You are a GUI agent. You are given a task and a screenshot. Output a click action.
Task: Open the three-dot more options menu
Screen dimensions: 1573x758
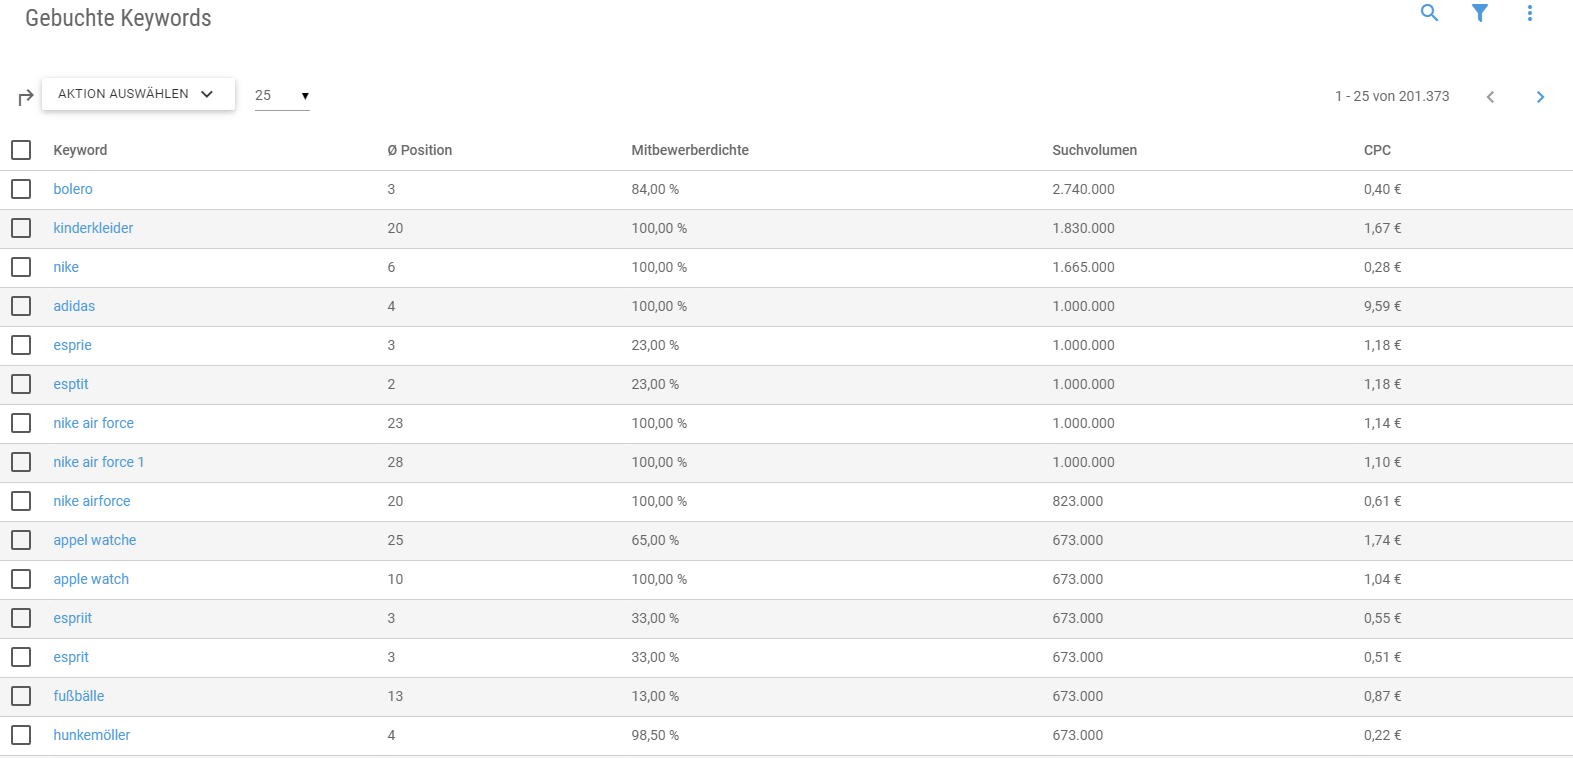pos(1530,13)
